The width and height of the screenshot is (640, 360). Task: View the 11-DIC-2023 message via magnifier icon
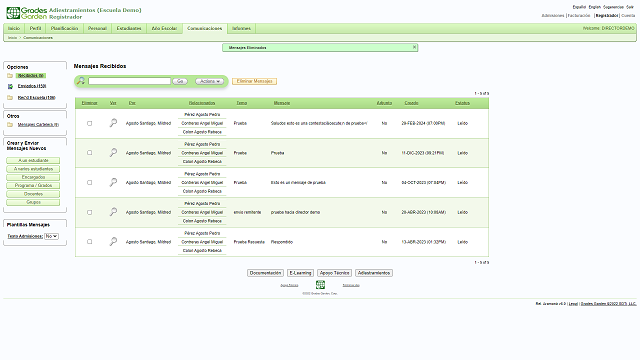(113, 153)
